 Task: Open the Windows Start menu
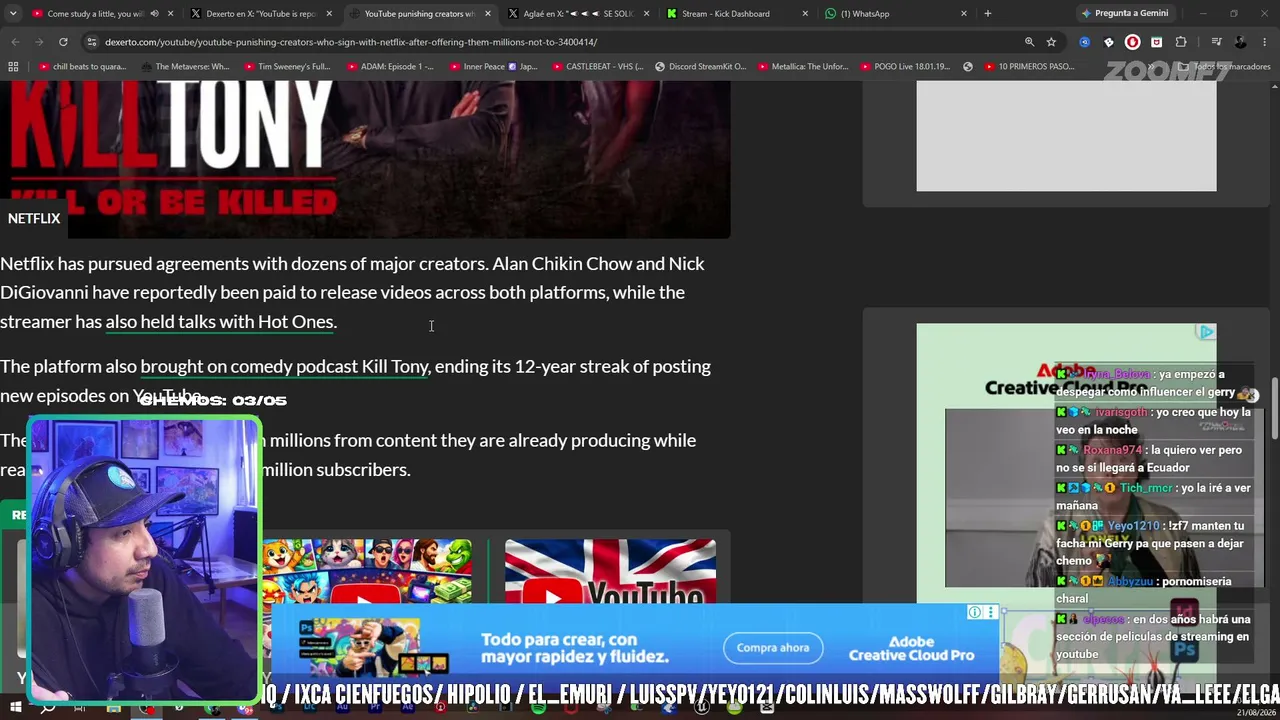pyautogui.click(x=14, y=708)
